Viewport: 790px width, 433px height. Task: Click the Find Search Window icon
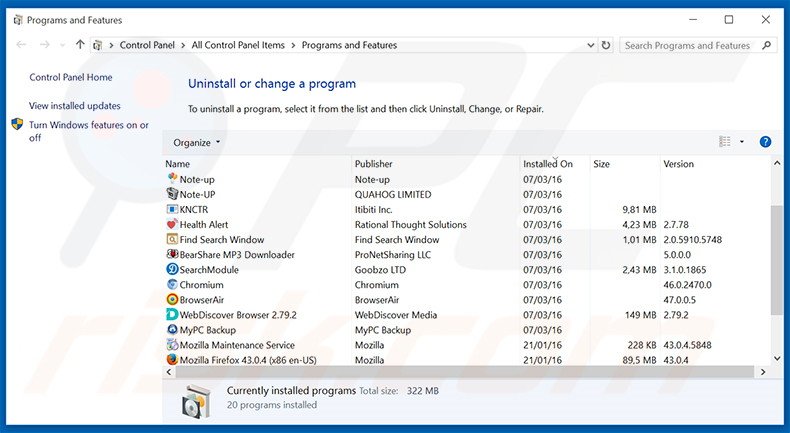172,239
